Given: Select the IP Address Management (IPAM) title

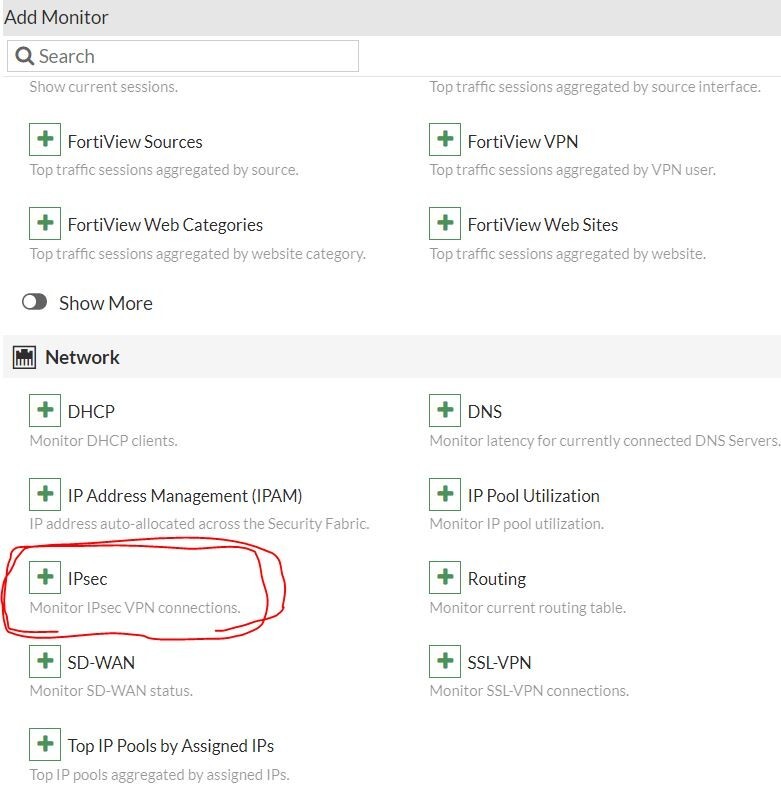Looking at the screenshot, I should pos(185,495).
